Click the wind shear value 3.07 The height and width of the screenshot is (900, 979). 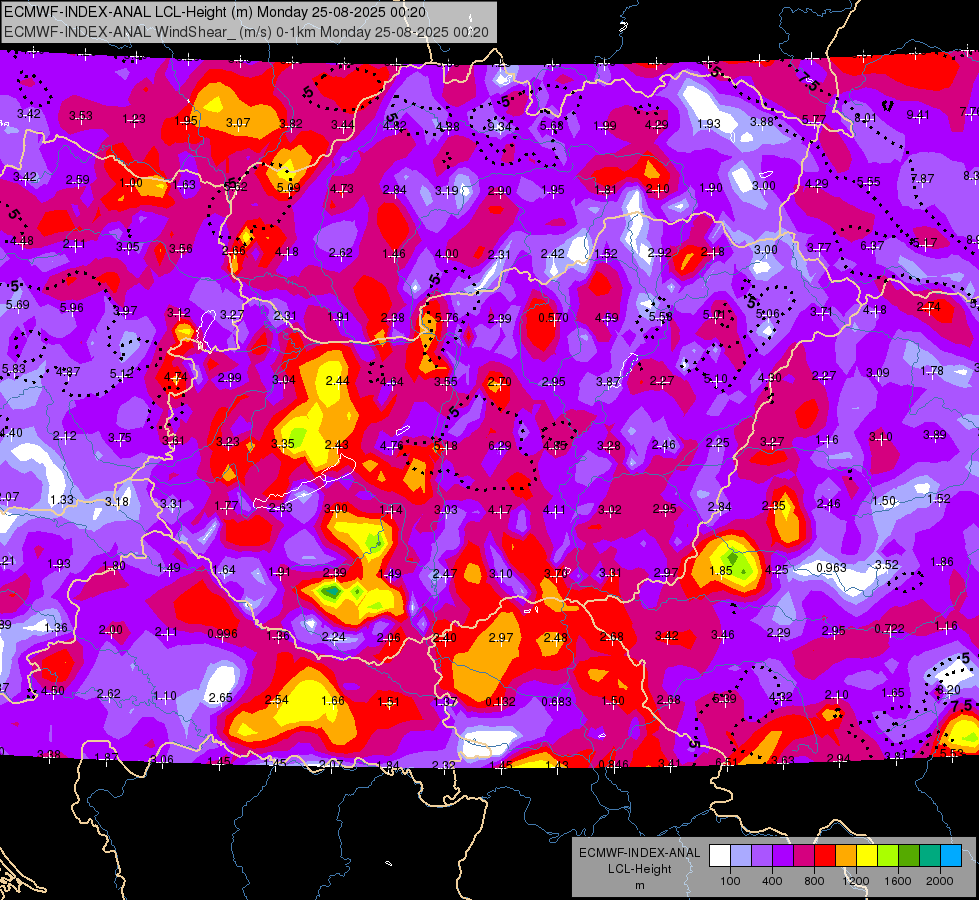click(238, 123)
